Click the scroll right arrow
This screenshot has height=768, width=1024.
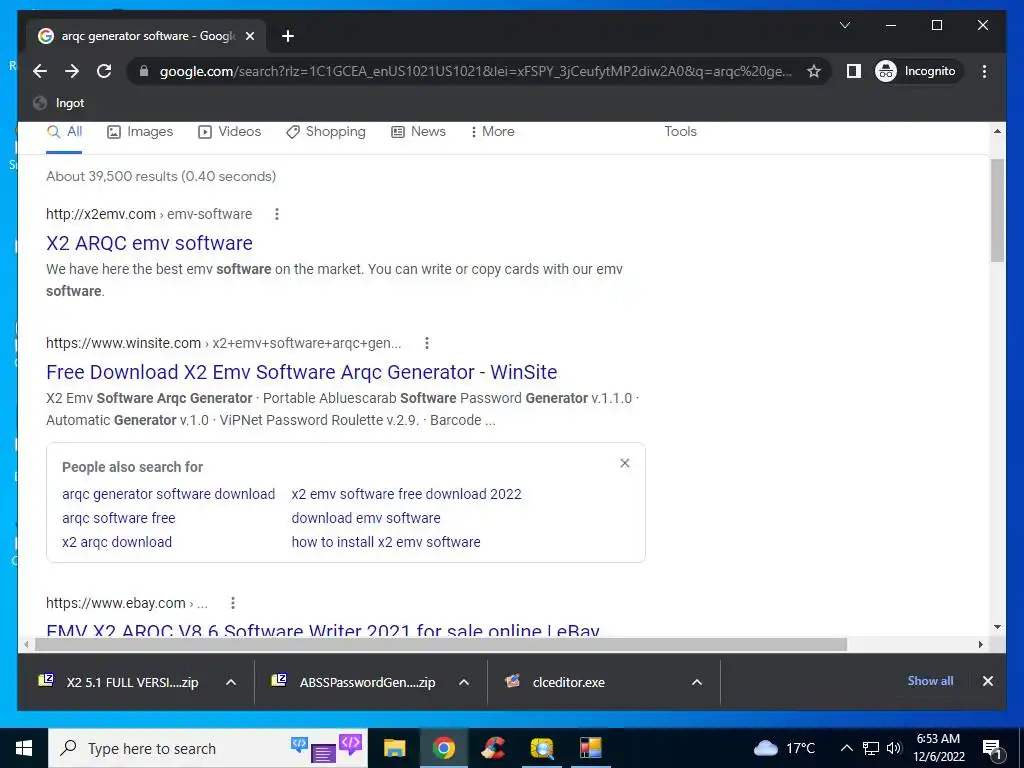981,645
